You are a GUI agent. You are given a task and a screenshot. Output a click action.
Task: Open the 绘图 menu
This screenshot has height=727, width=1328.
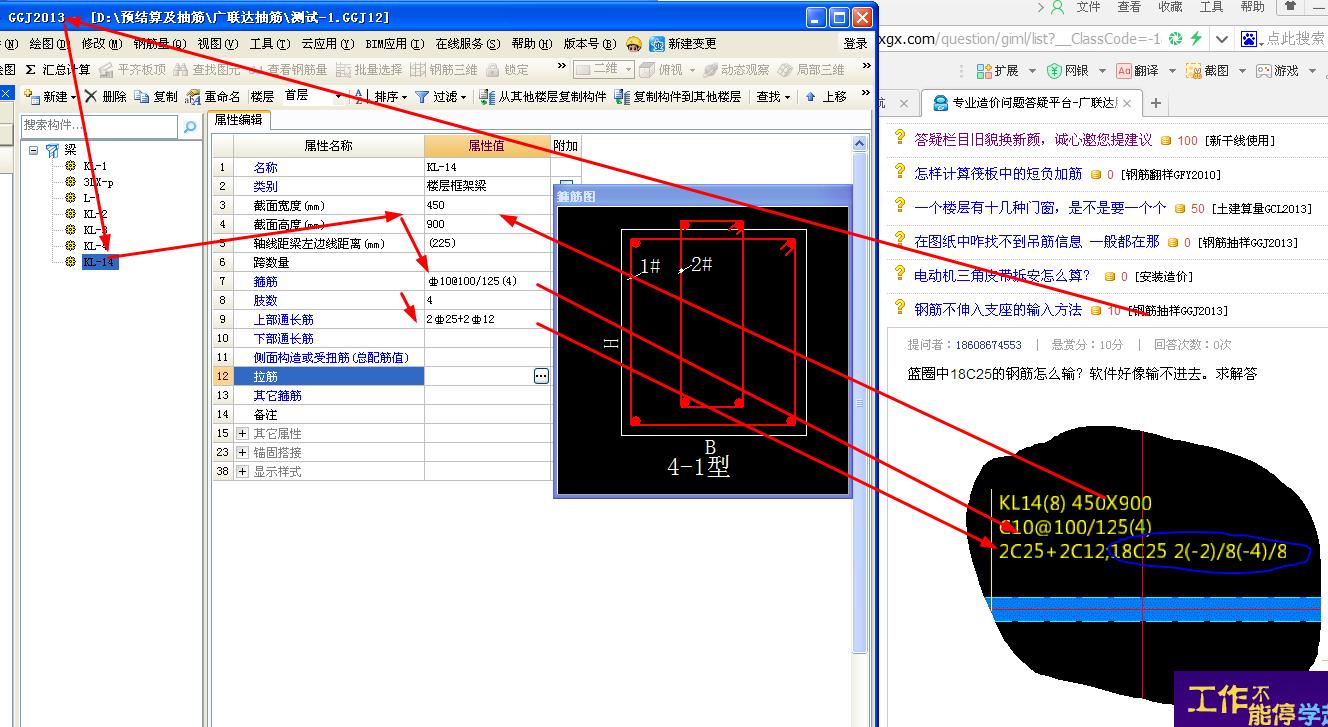coord(48,44)
